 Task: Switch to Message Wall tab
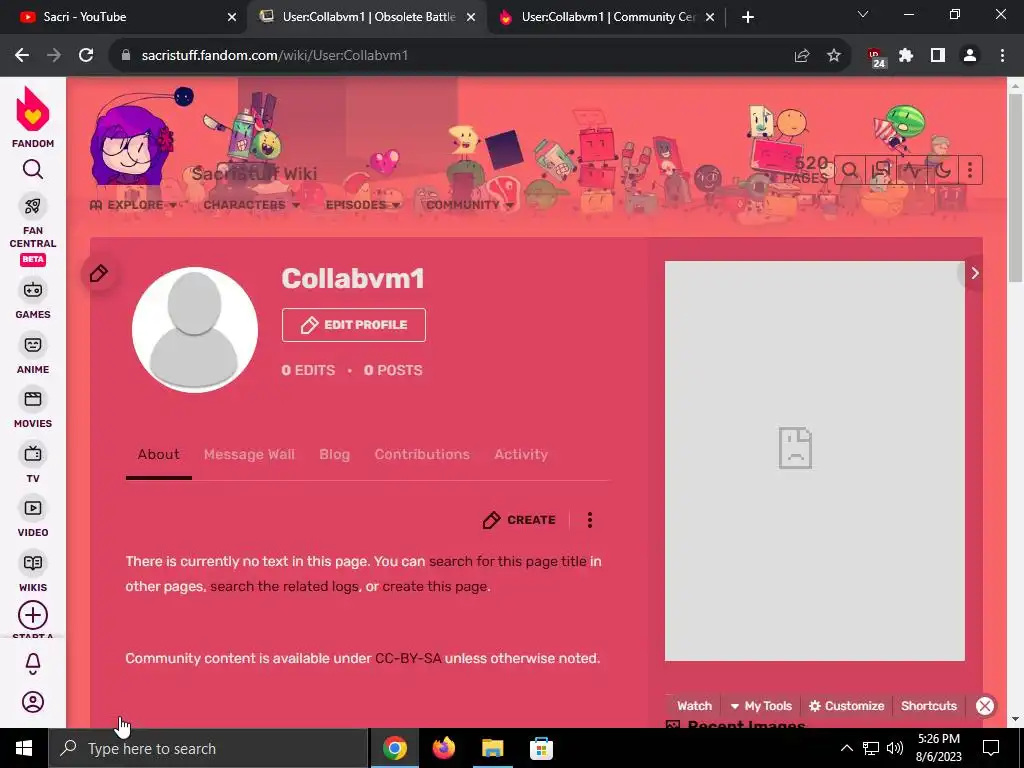point(249,455)
